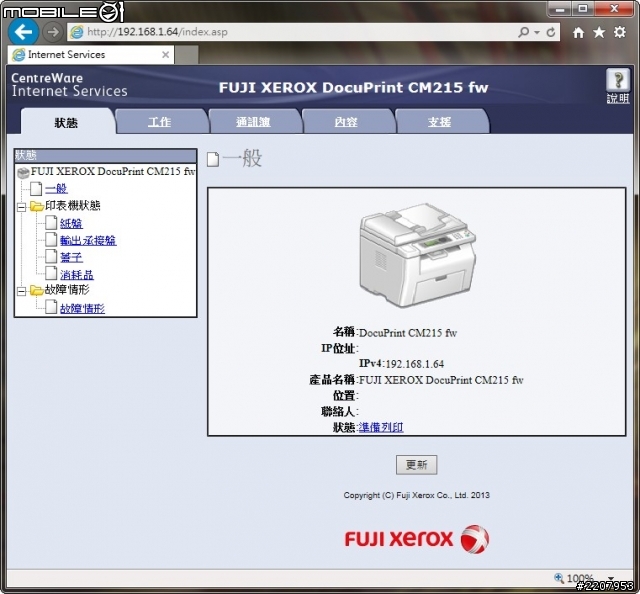Open the browser Tools gear icon
The image size is (640, 594).
(620, 32)
